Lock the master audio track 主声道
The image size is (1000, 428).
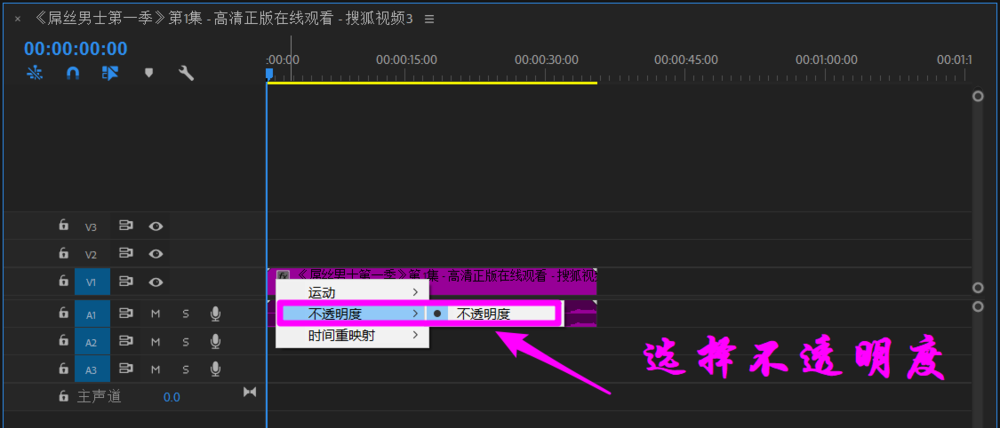63,396
